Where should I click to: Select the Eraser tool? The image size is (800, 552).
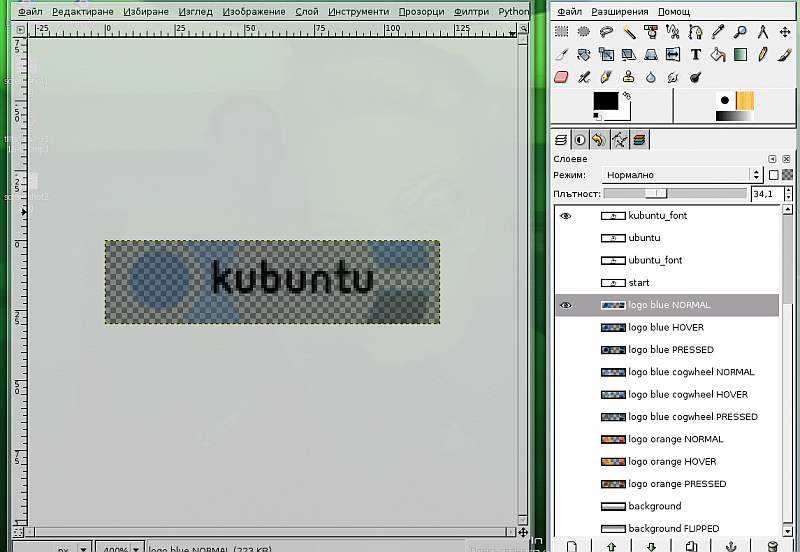[561, 77]
